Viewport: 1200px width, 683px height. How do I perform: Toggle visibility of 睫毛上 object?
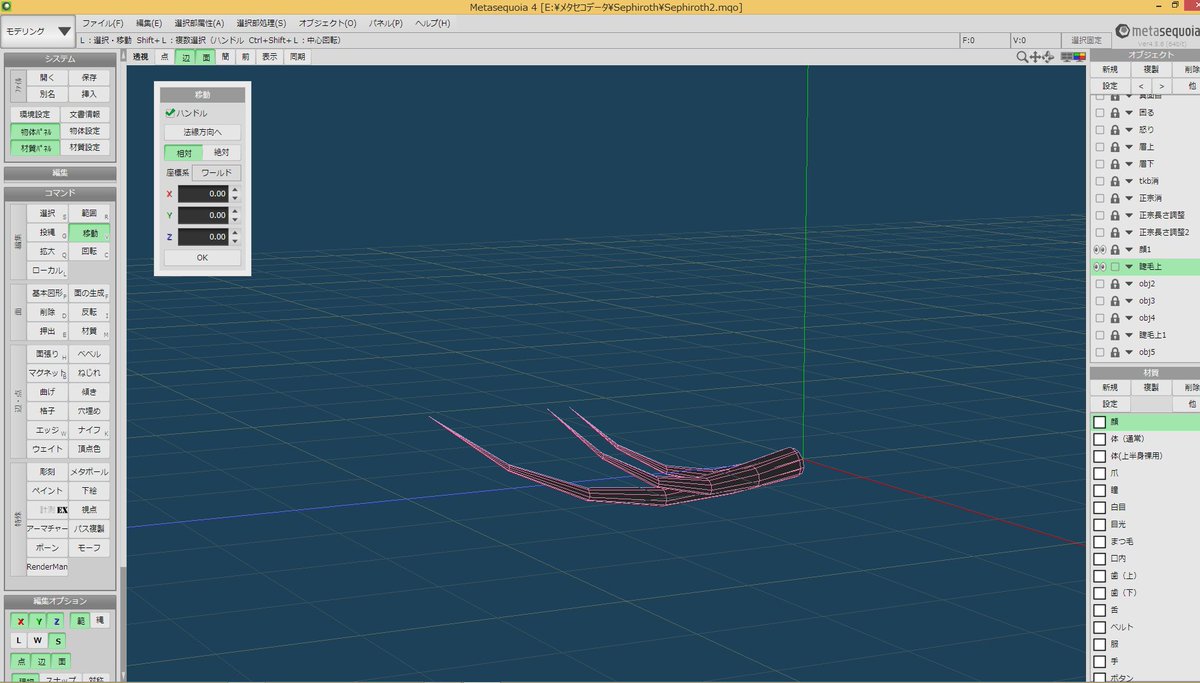point(1100,267)
